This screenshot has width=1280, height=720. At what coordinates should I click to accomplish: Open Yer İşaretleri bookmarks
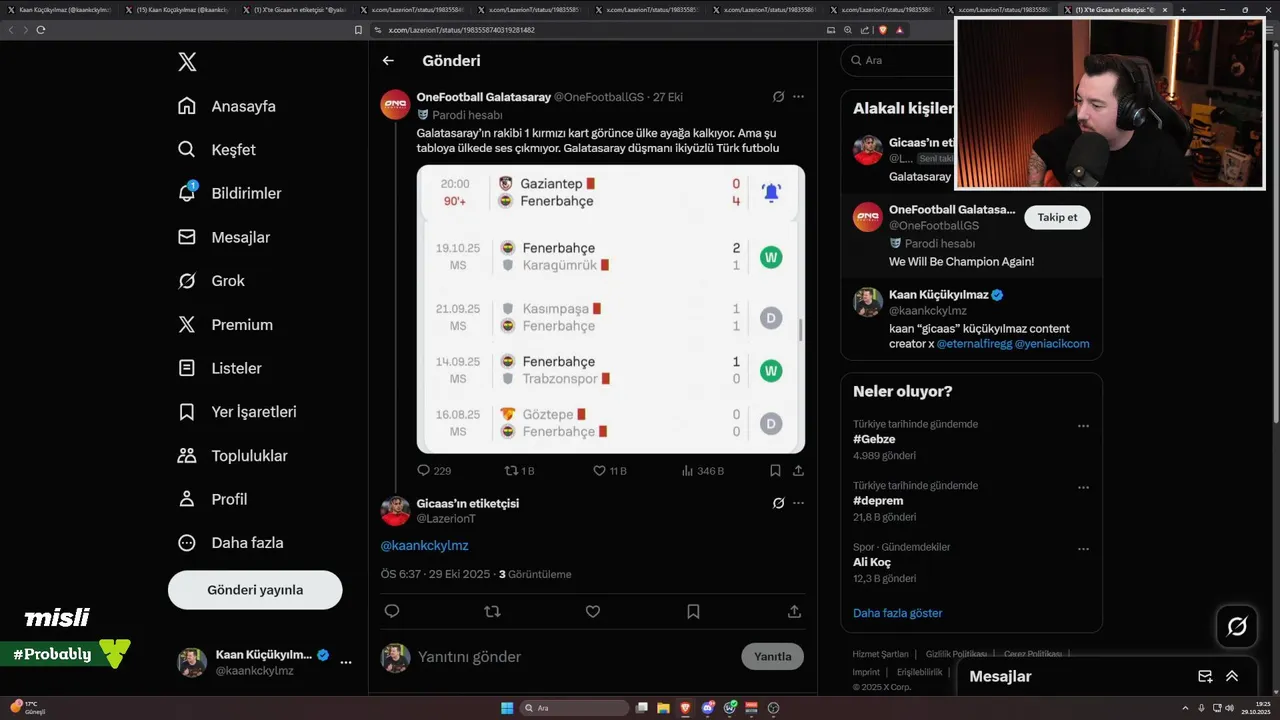pyautogui.click(x=237, y=412)
